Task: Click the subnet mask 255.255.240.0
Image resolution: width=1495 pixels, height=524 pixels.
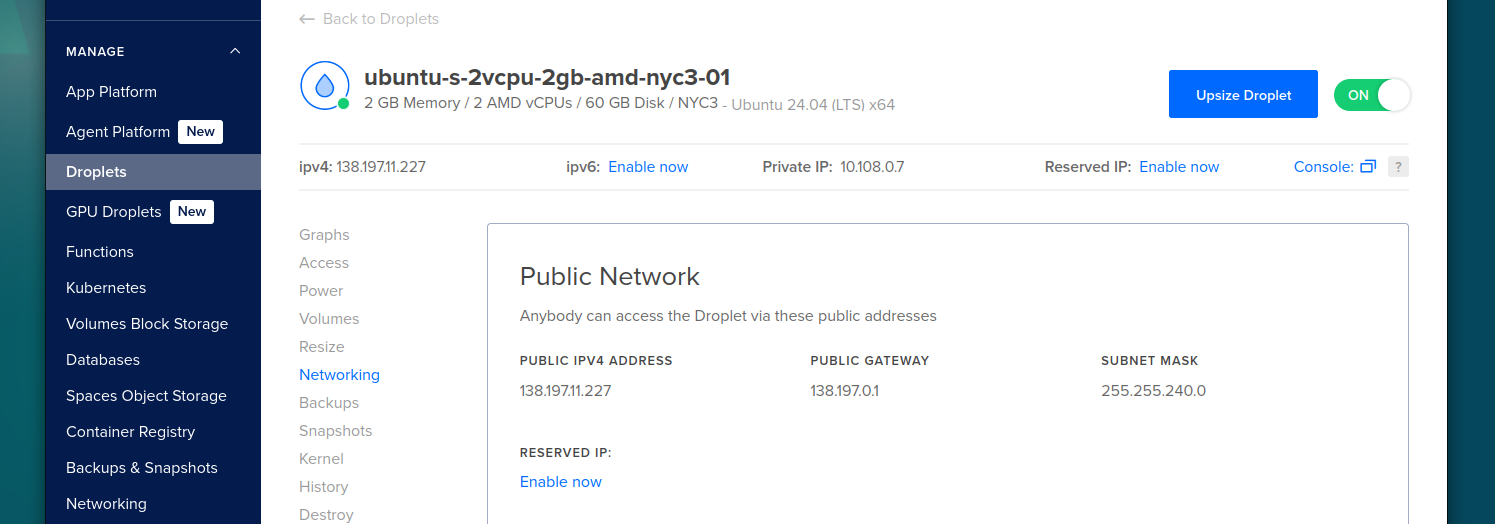Action: point(1153,391)
